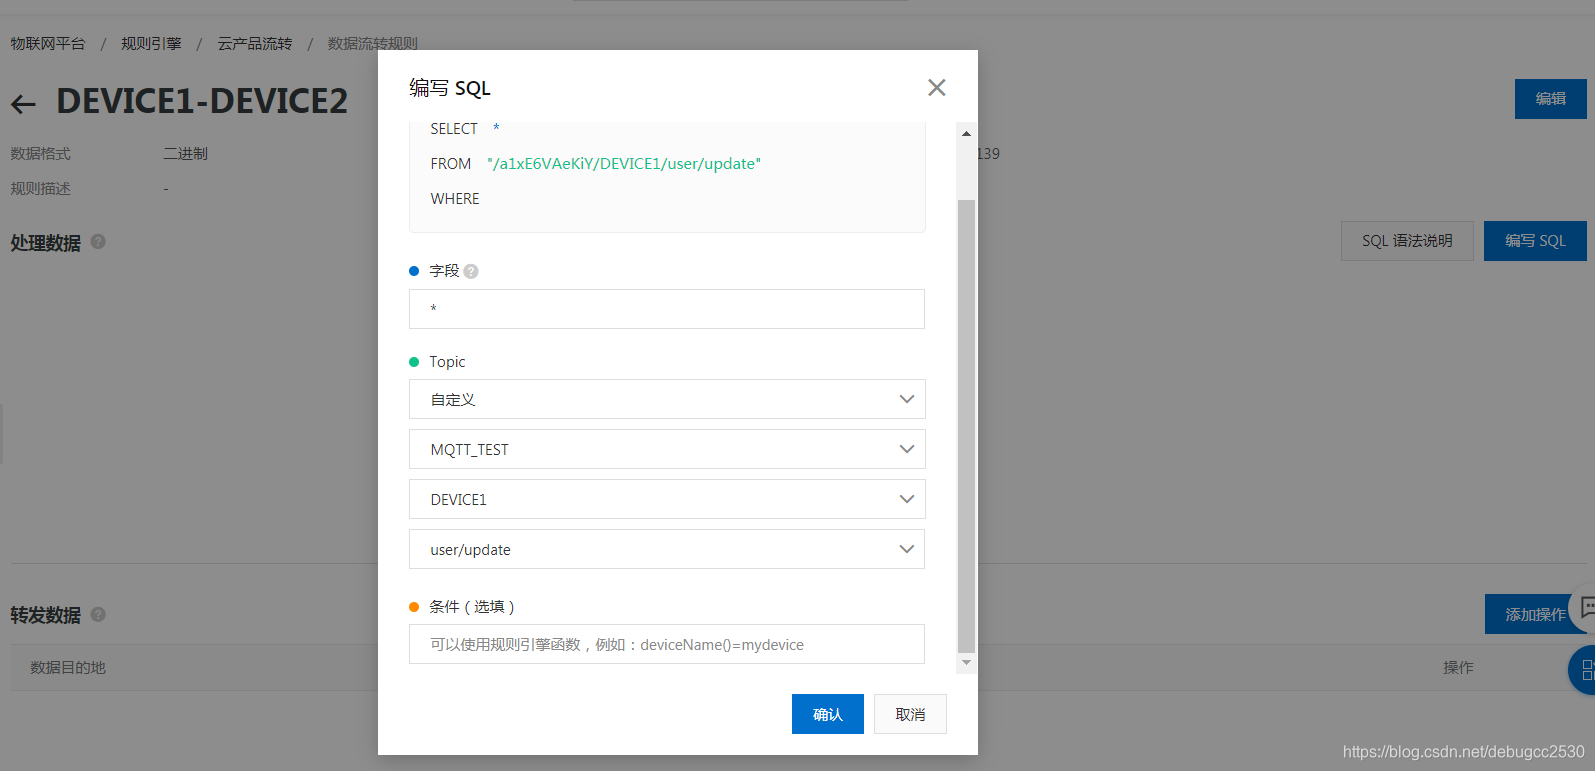This screenshot has height=771, width=1595.
Task: Click the back arrow beside DEVICE1-DEVICE2
Action: pyautogui.click(x=23, y=103)
